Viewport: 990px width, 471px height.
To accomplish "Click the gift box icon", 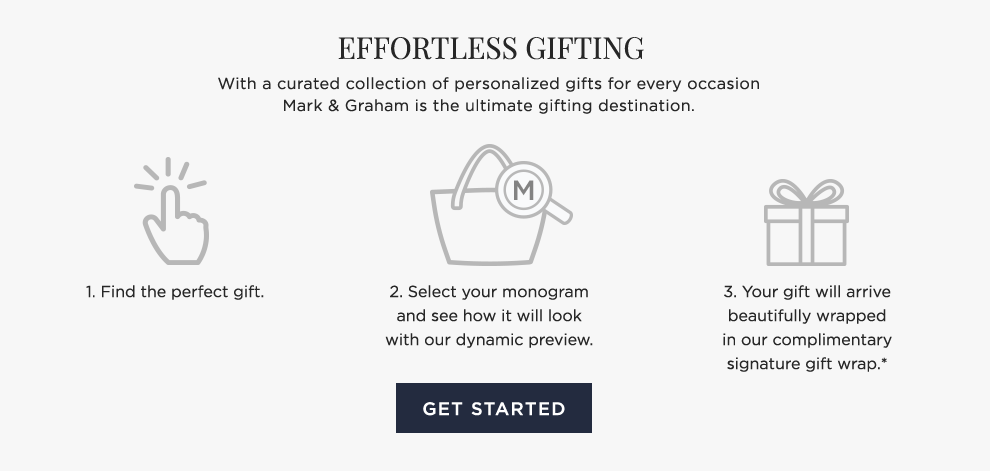I will tap(806, 234).
